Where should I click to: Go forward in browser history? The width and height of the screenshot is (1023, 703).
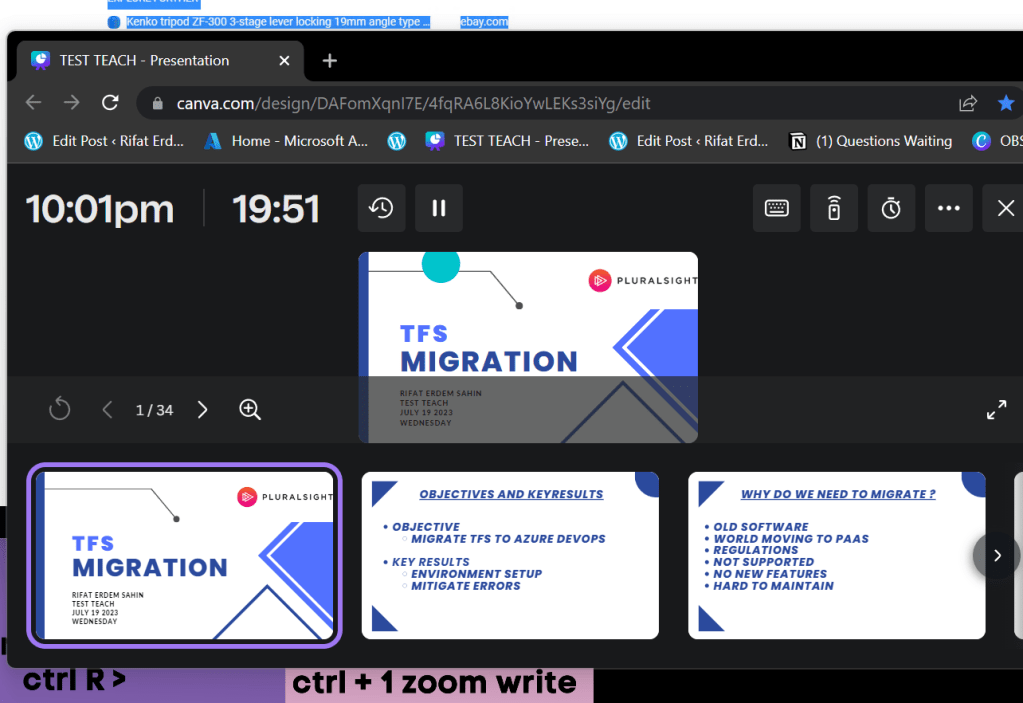pyautogui.click(x=72, y=103)
